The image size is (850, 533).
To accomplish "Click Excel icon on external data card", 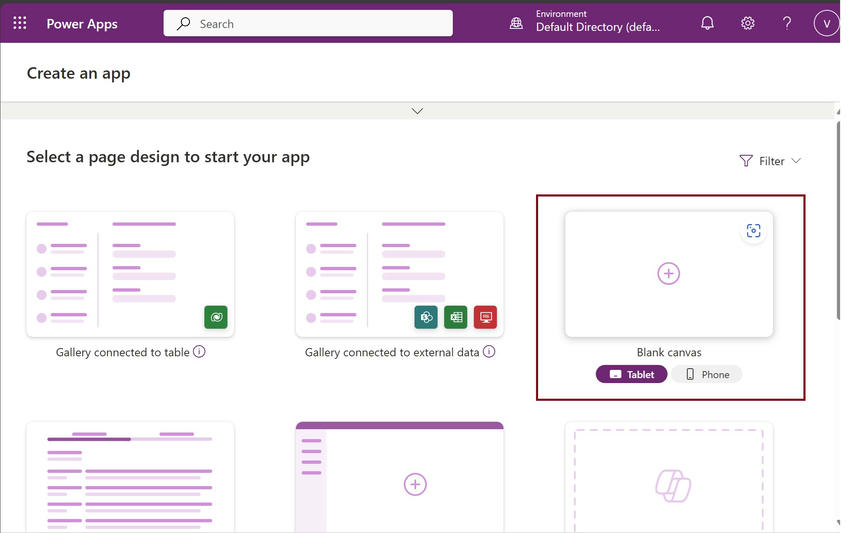I will pyautogui.click(x=456, y=317).
